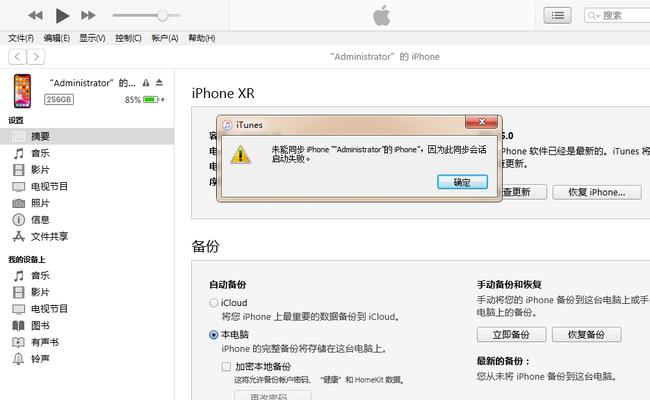650x400 pixels.
Task: Enable the 加密本地备份 checkbox
Action: pyautogui.click(x=226, y=366)
